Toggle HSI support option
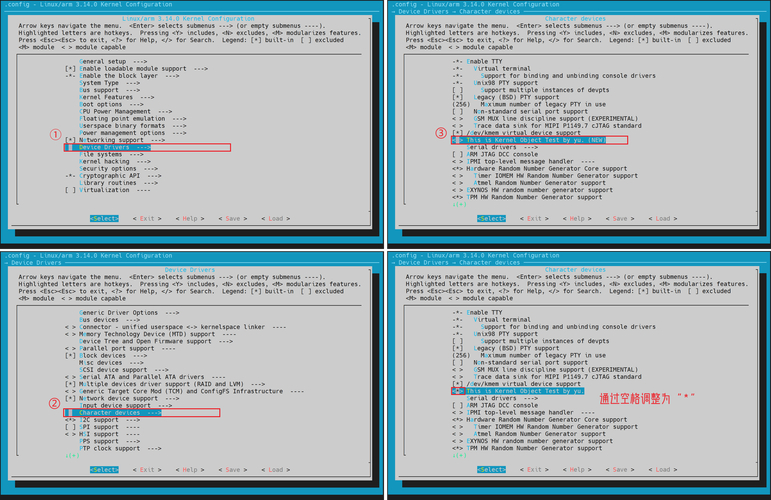 pos(70,434)
